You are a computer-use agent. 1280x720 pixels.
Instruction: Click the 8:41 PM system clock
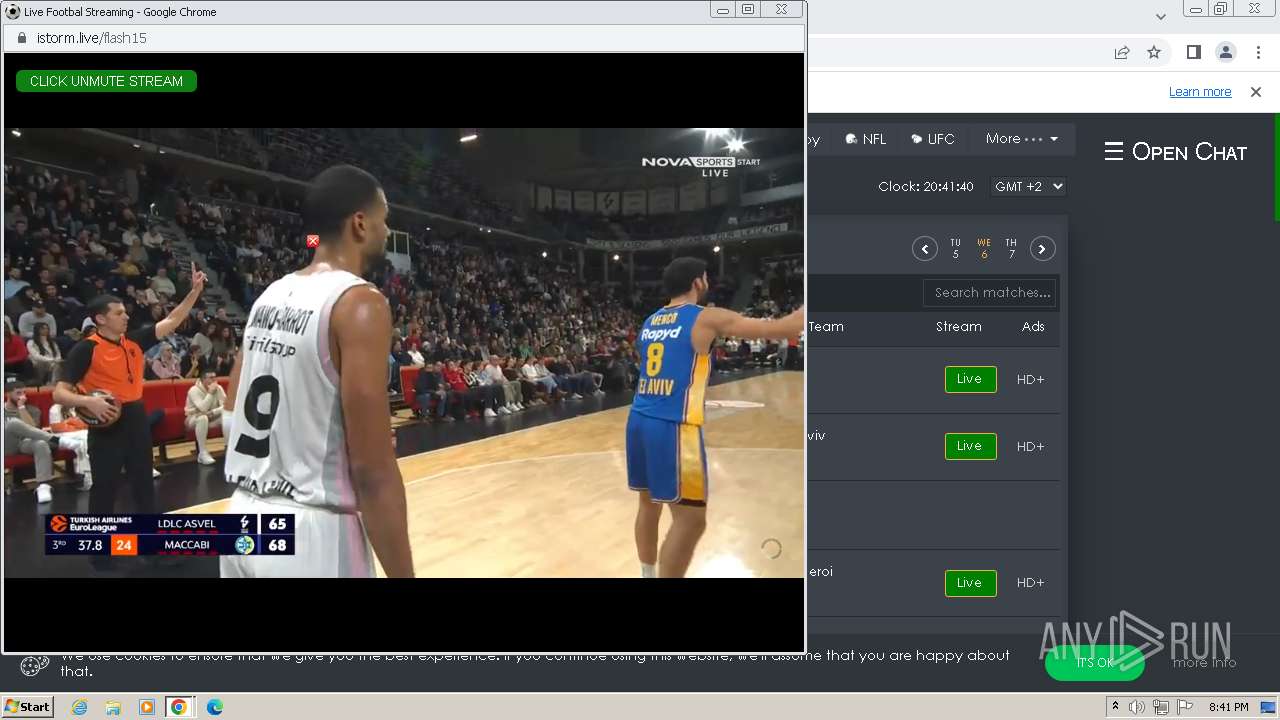(1228, 707)
